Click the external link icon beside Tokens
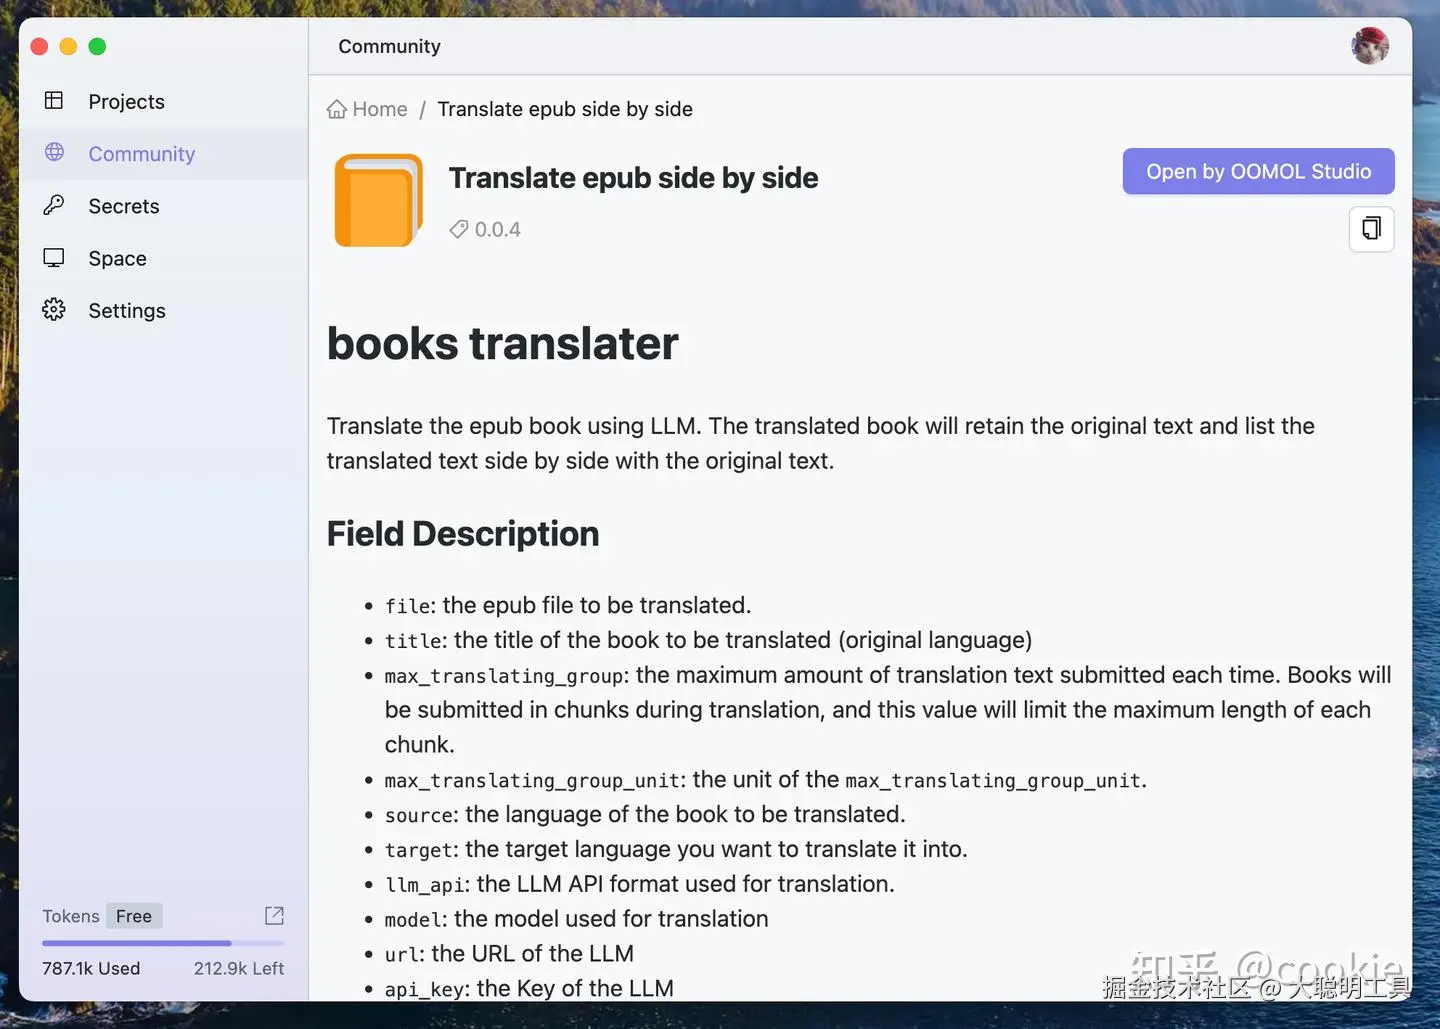 point(273,915)
